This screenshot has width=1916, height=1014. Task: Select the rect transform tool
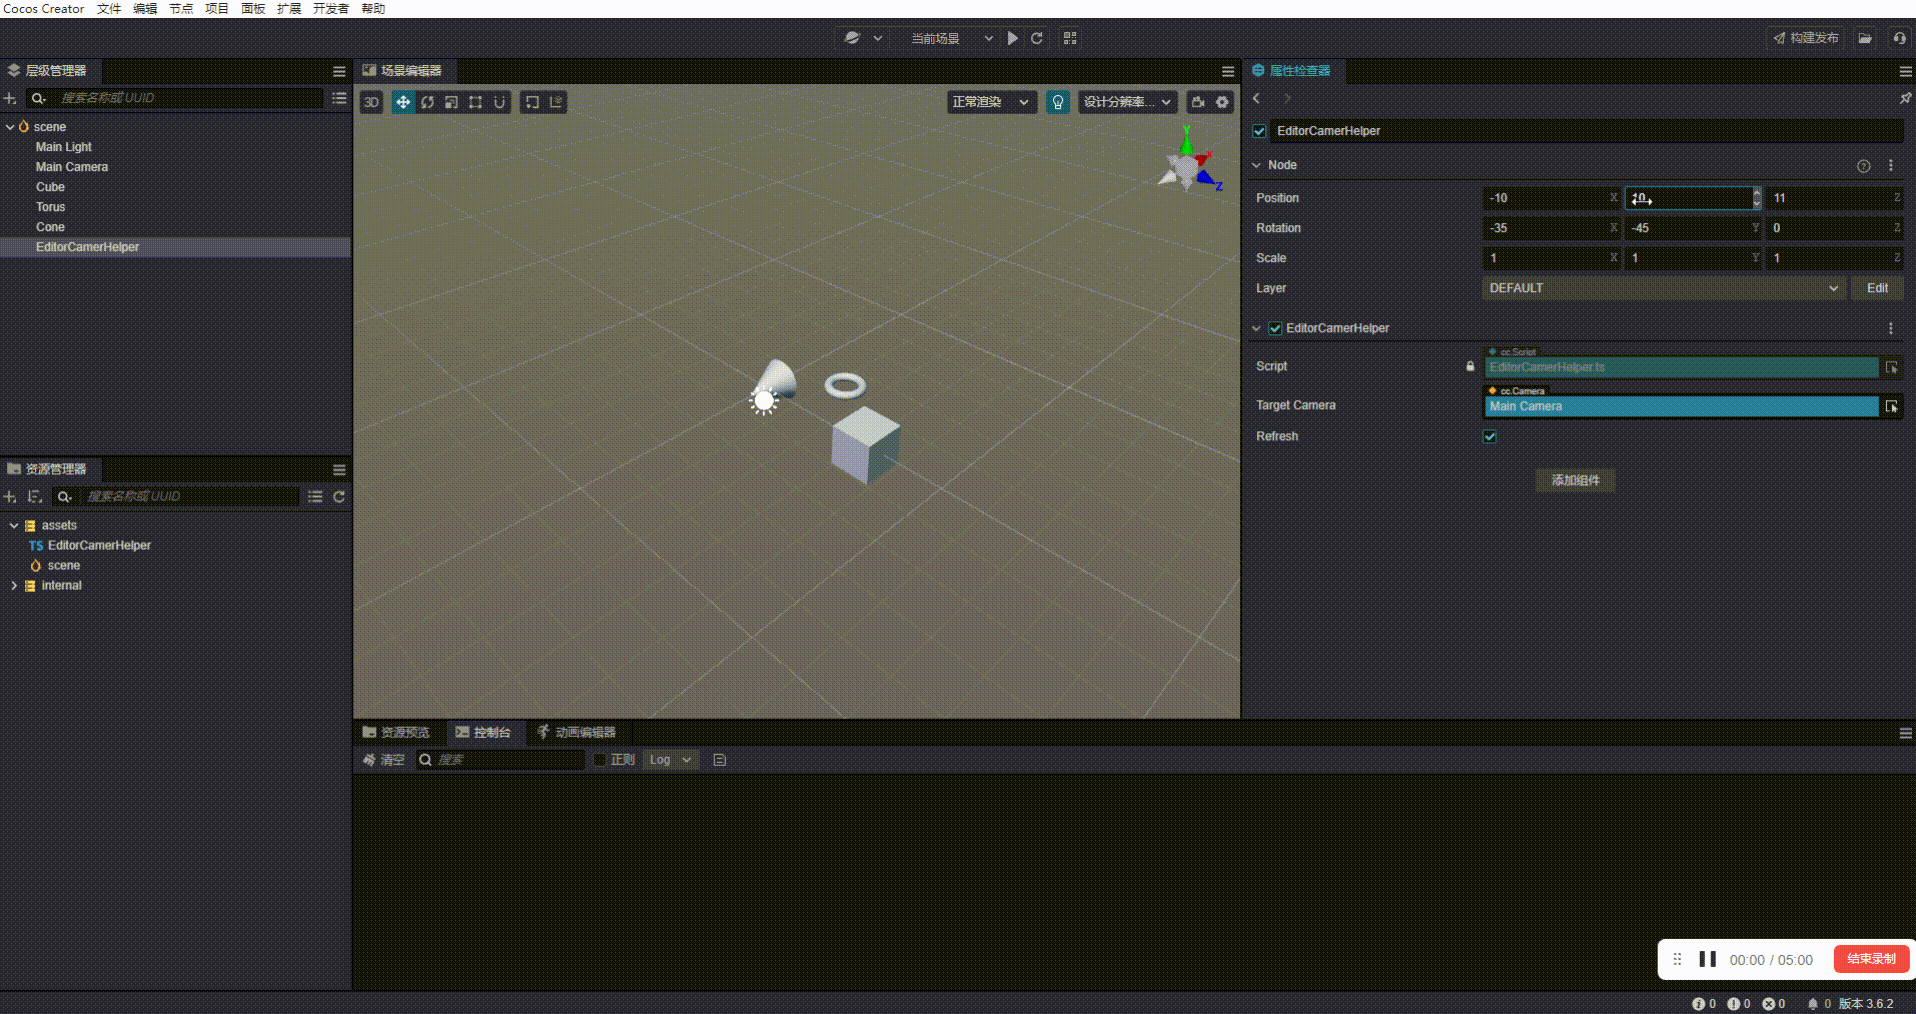(475, 102)
